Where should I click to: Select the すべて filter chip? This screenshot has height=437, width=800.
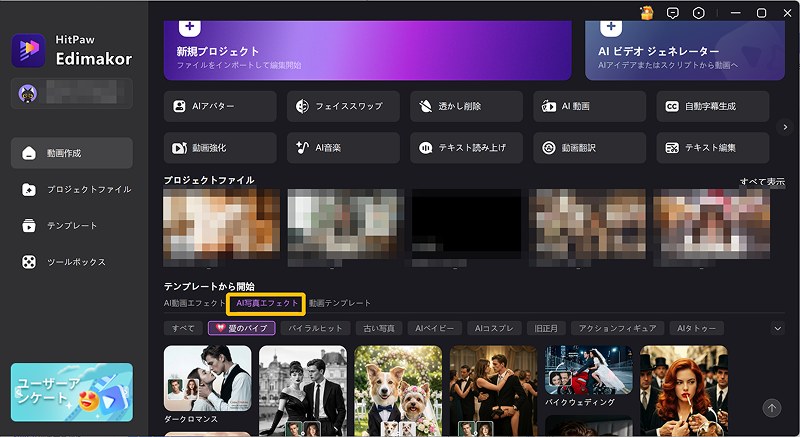[183, 328]
